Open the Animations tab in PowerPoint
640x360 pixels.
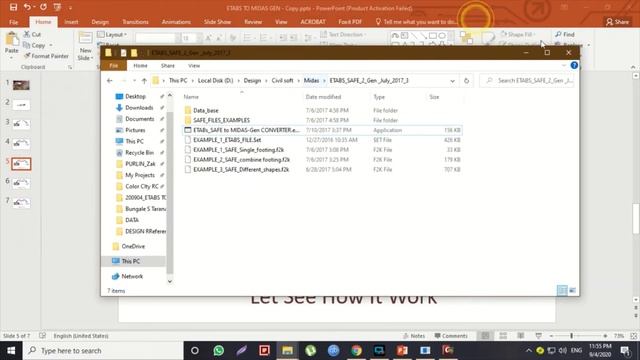tap(176, 22)
